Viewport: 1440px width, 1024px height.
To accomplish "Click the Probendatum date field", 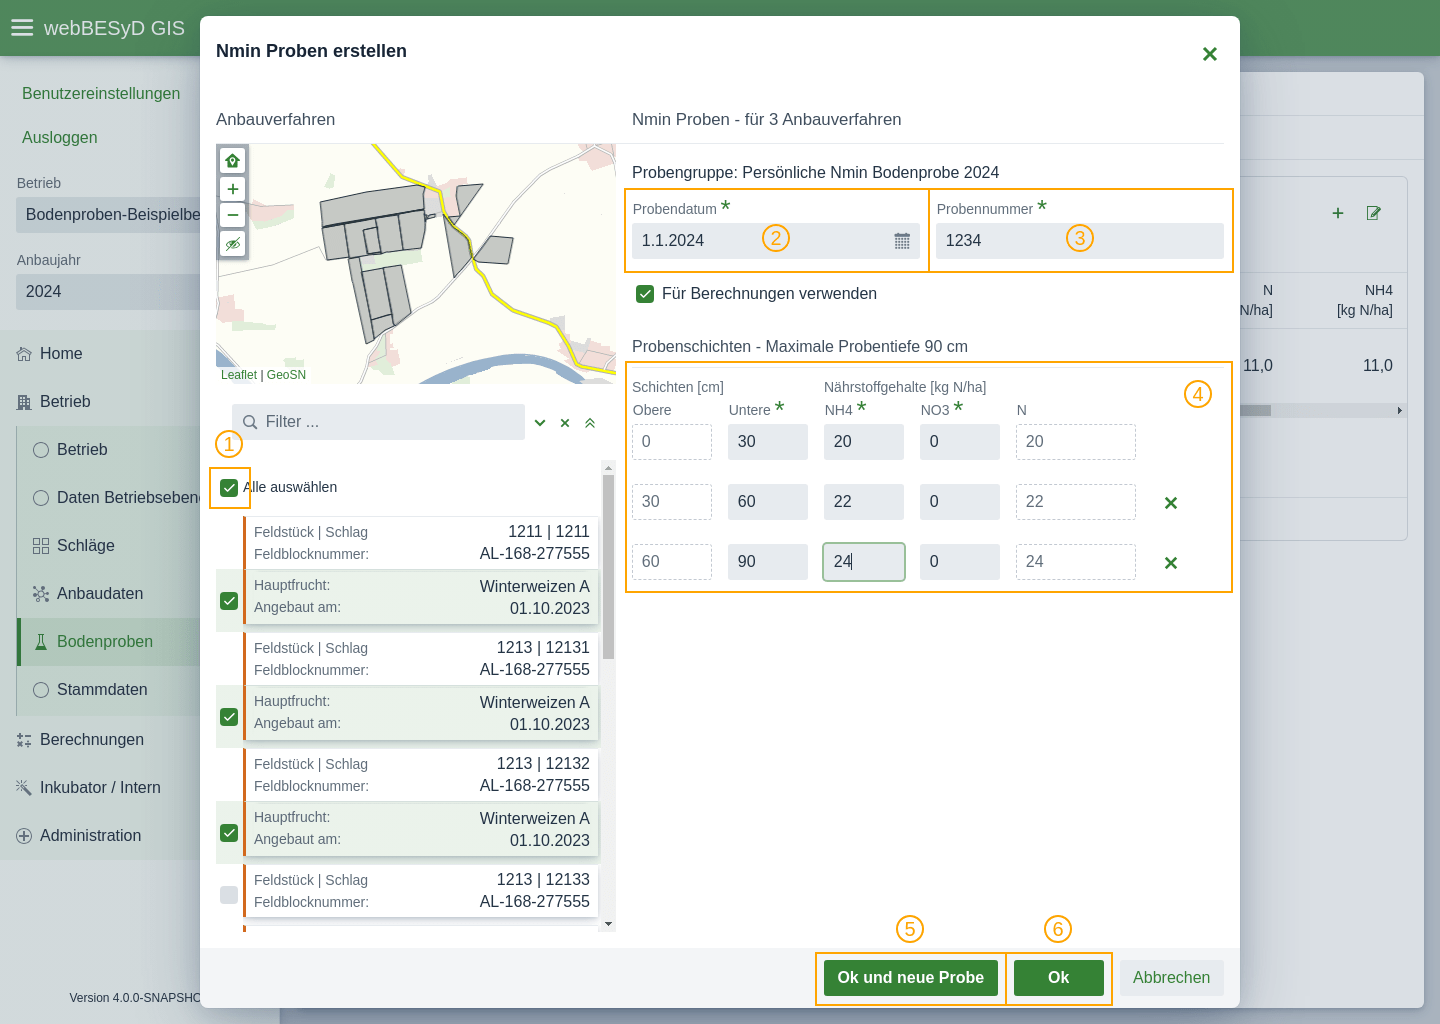I will pyautogui.click(x=776, y=241).
